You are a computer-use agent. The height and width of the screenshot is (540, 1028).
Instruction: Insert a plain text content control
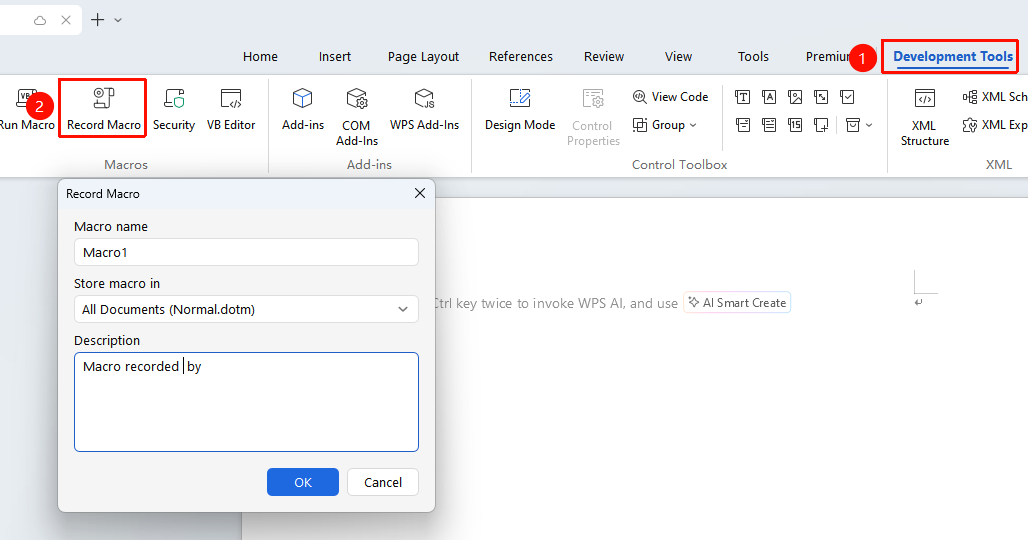(x=769, y=97)
